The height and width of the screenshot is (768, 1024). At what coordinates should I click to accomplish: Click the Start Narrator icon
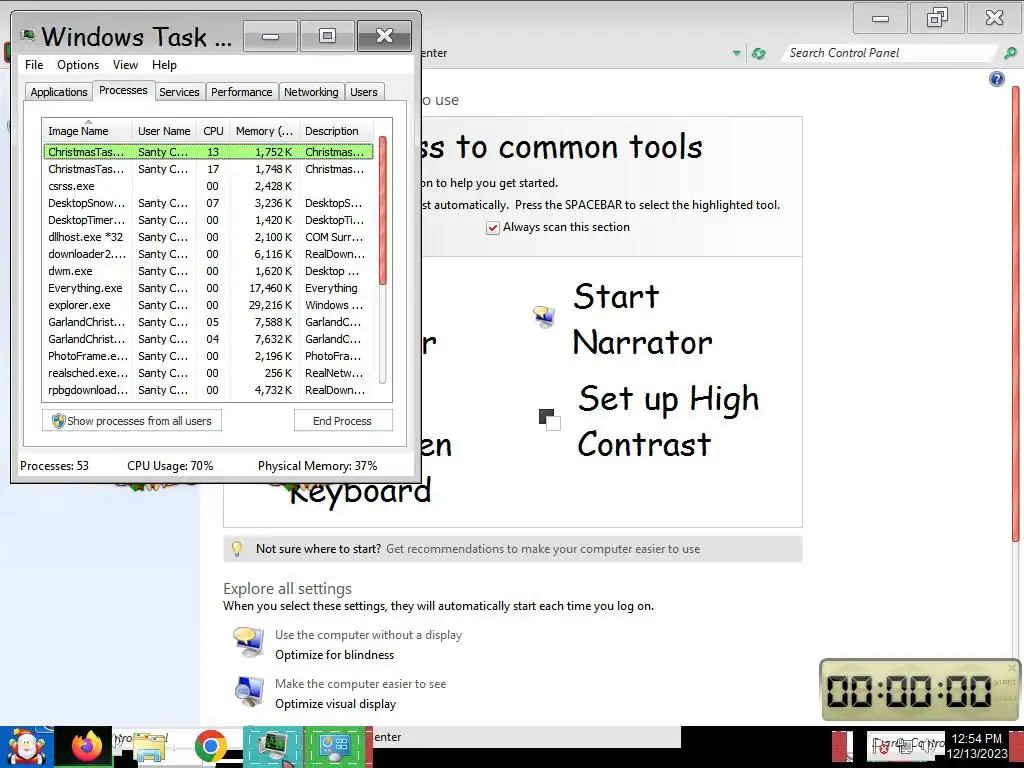(543, 317)
